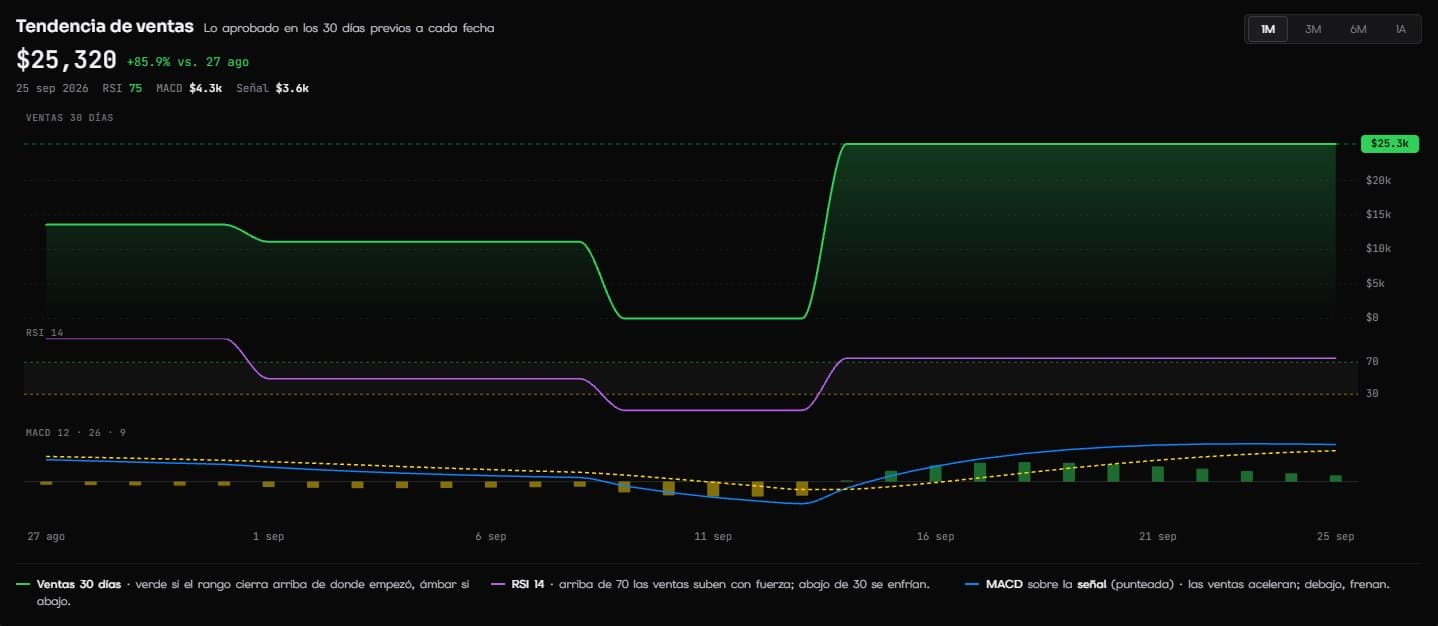
Task: Switch to the 3M range
Action: click(x=1313, y=29)
